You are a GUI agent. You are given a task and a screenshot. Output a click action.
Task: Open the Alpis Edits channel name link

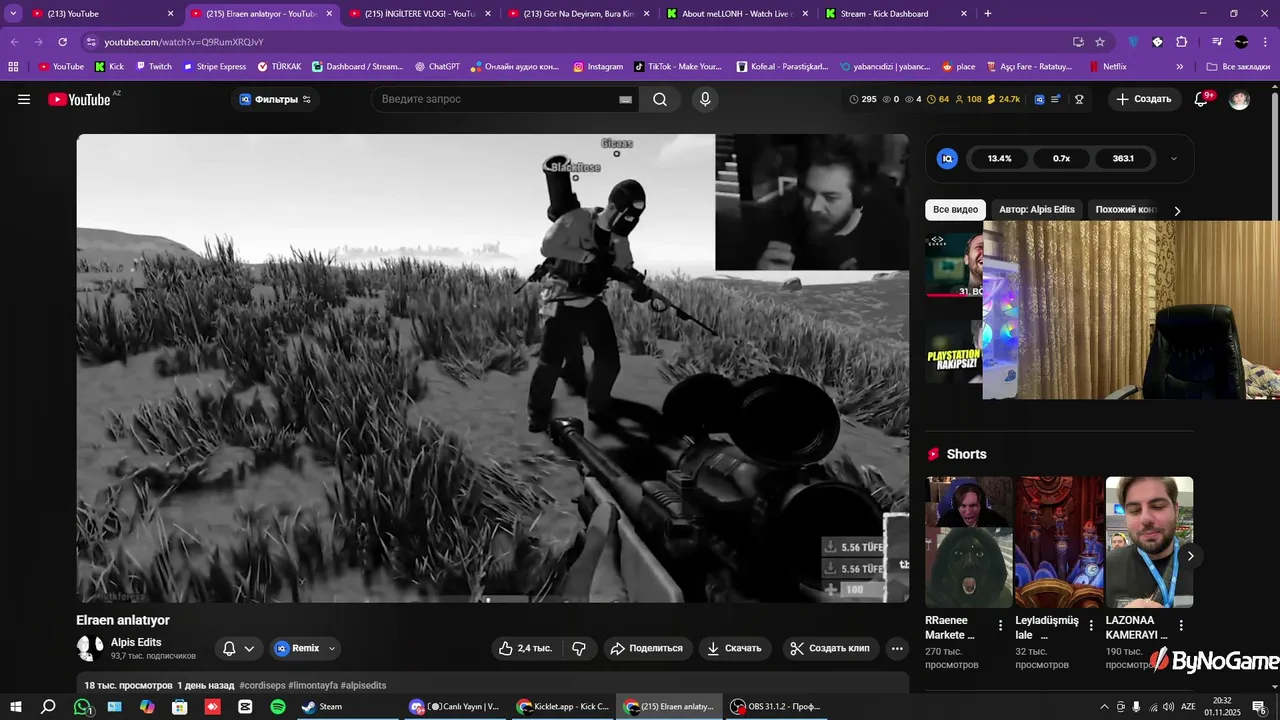136,642
